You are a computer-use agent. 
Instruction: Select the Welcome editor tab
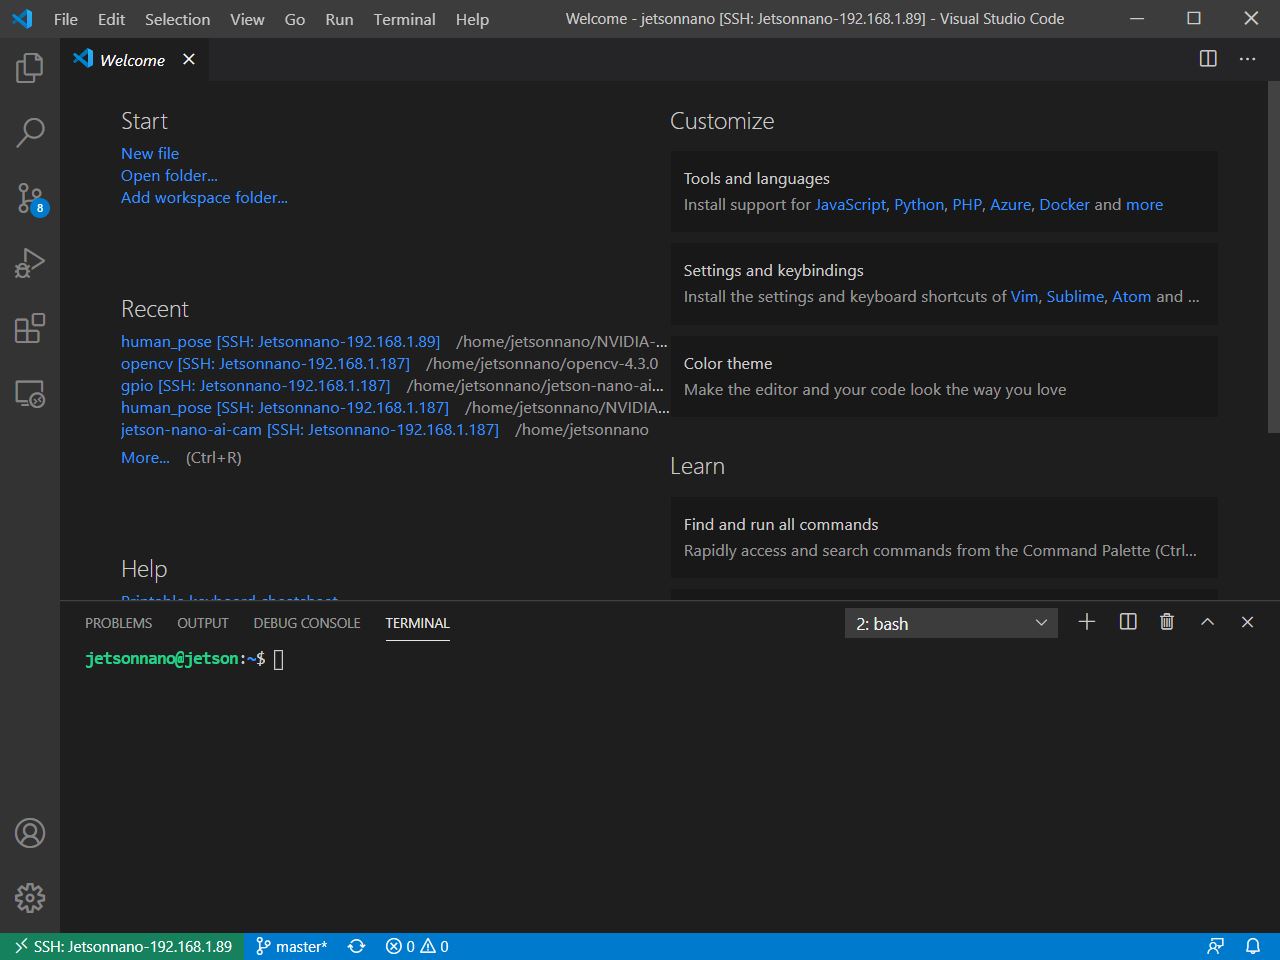134,60
